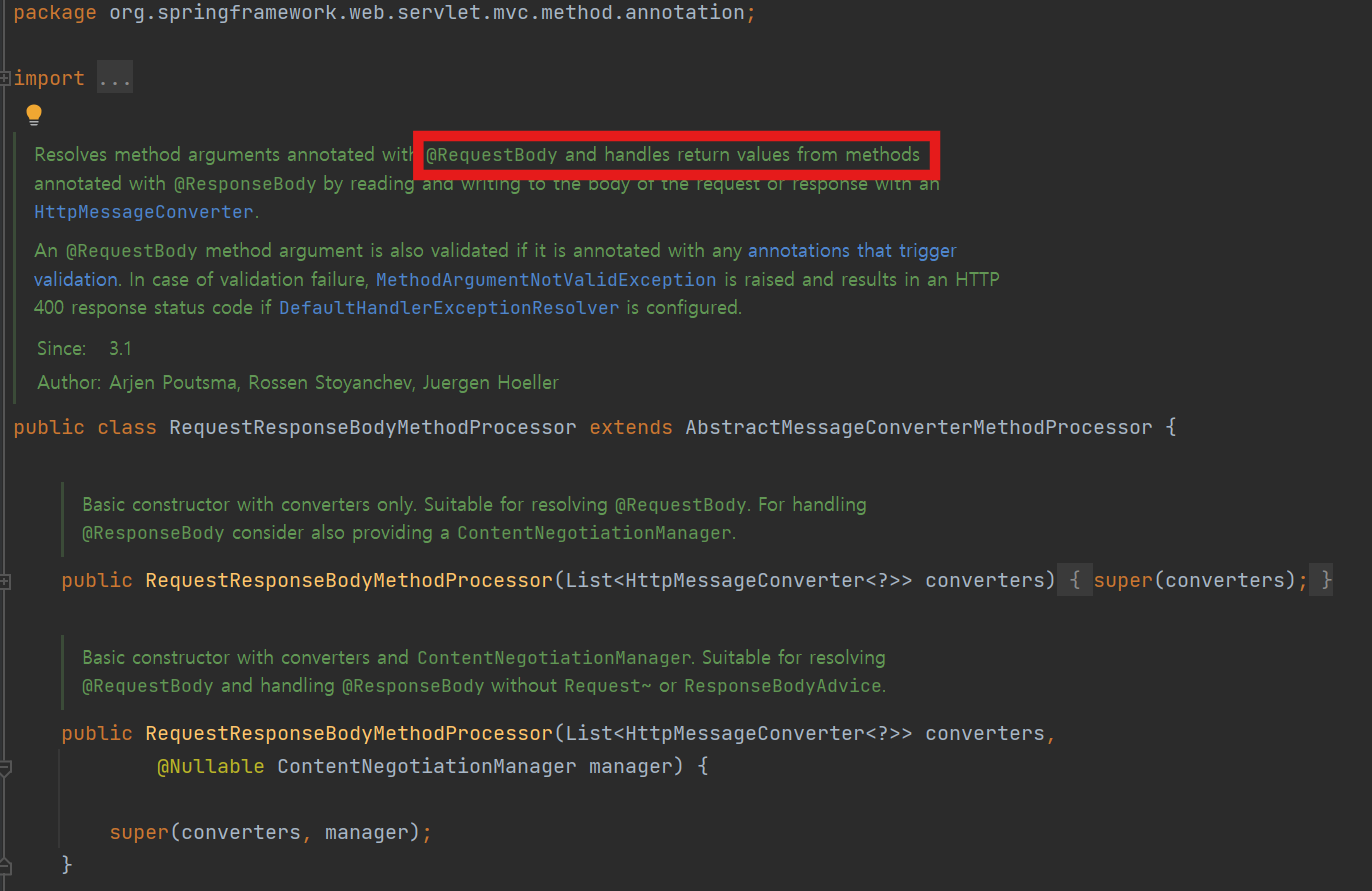The image size is (1372, 891).
Task: Click 'public class' keyword at declaration
Action: 85,428
